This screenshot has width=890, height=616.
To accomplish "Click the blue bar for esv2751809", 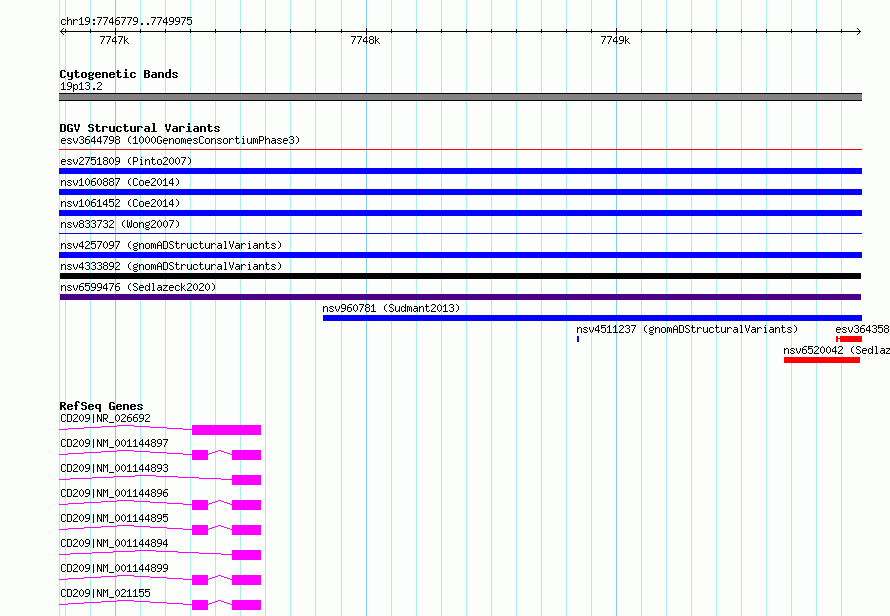I will coord(460,171).
